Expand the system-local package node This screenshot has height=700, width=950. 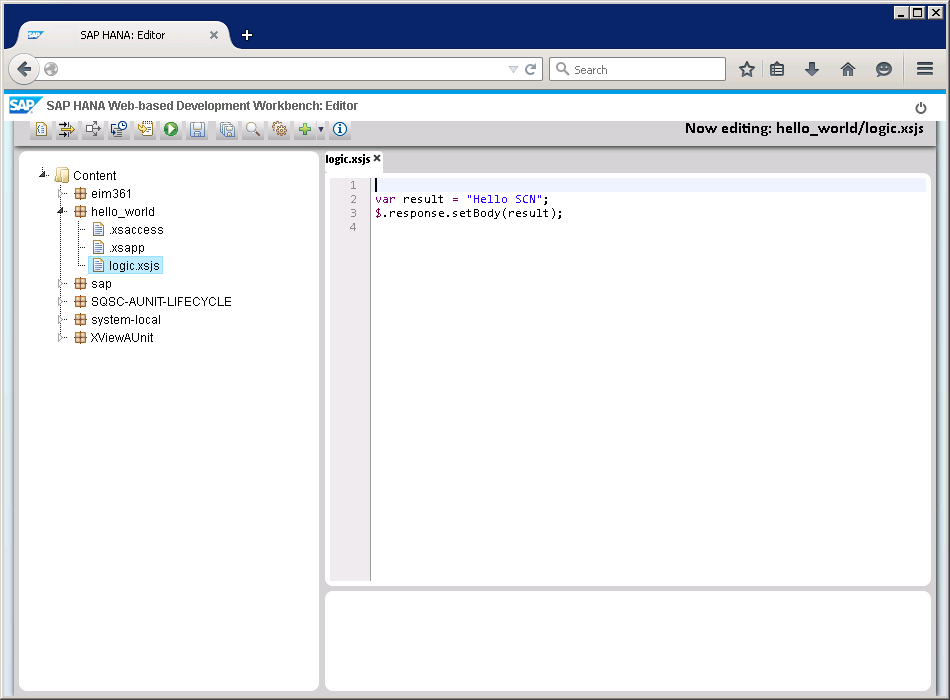pos(61,319)
